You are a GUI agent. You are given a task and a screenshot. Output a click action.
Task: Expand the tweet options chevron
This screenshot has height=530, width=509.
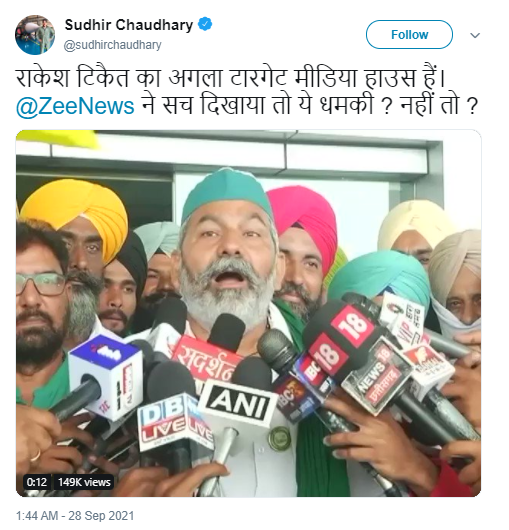click(x=475, y=35)
